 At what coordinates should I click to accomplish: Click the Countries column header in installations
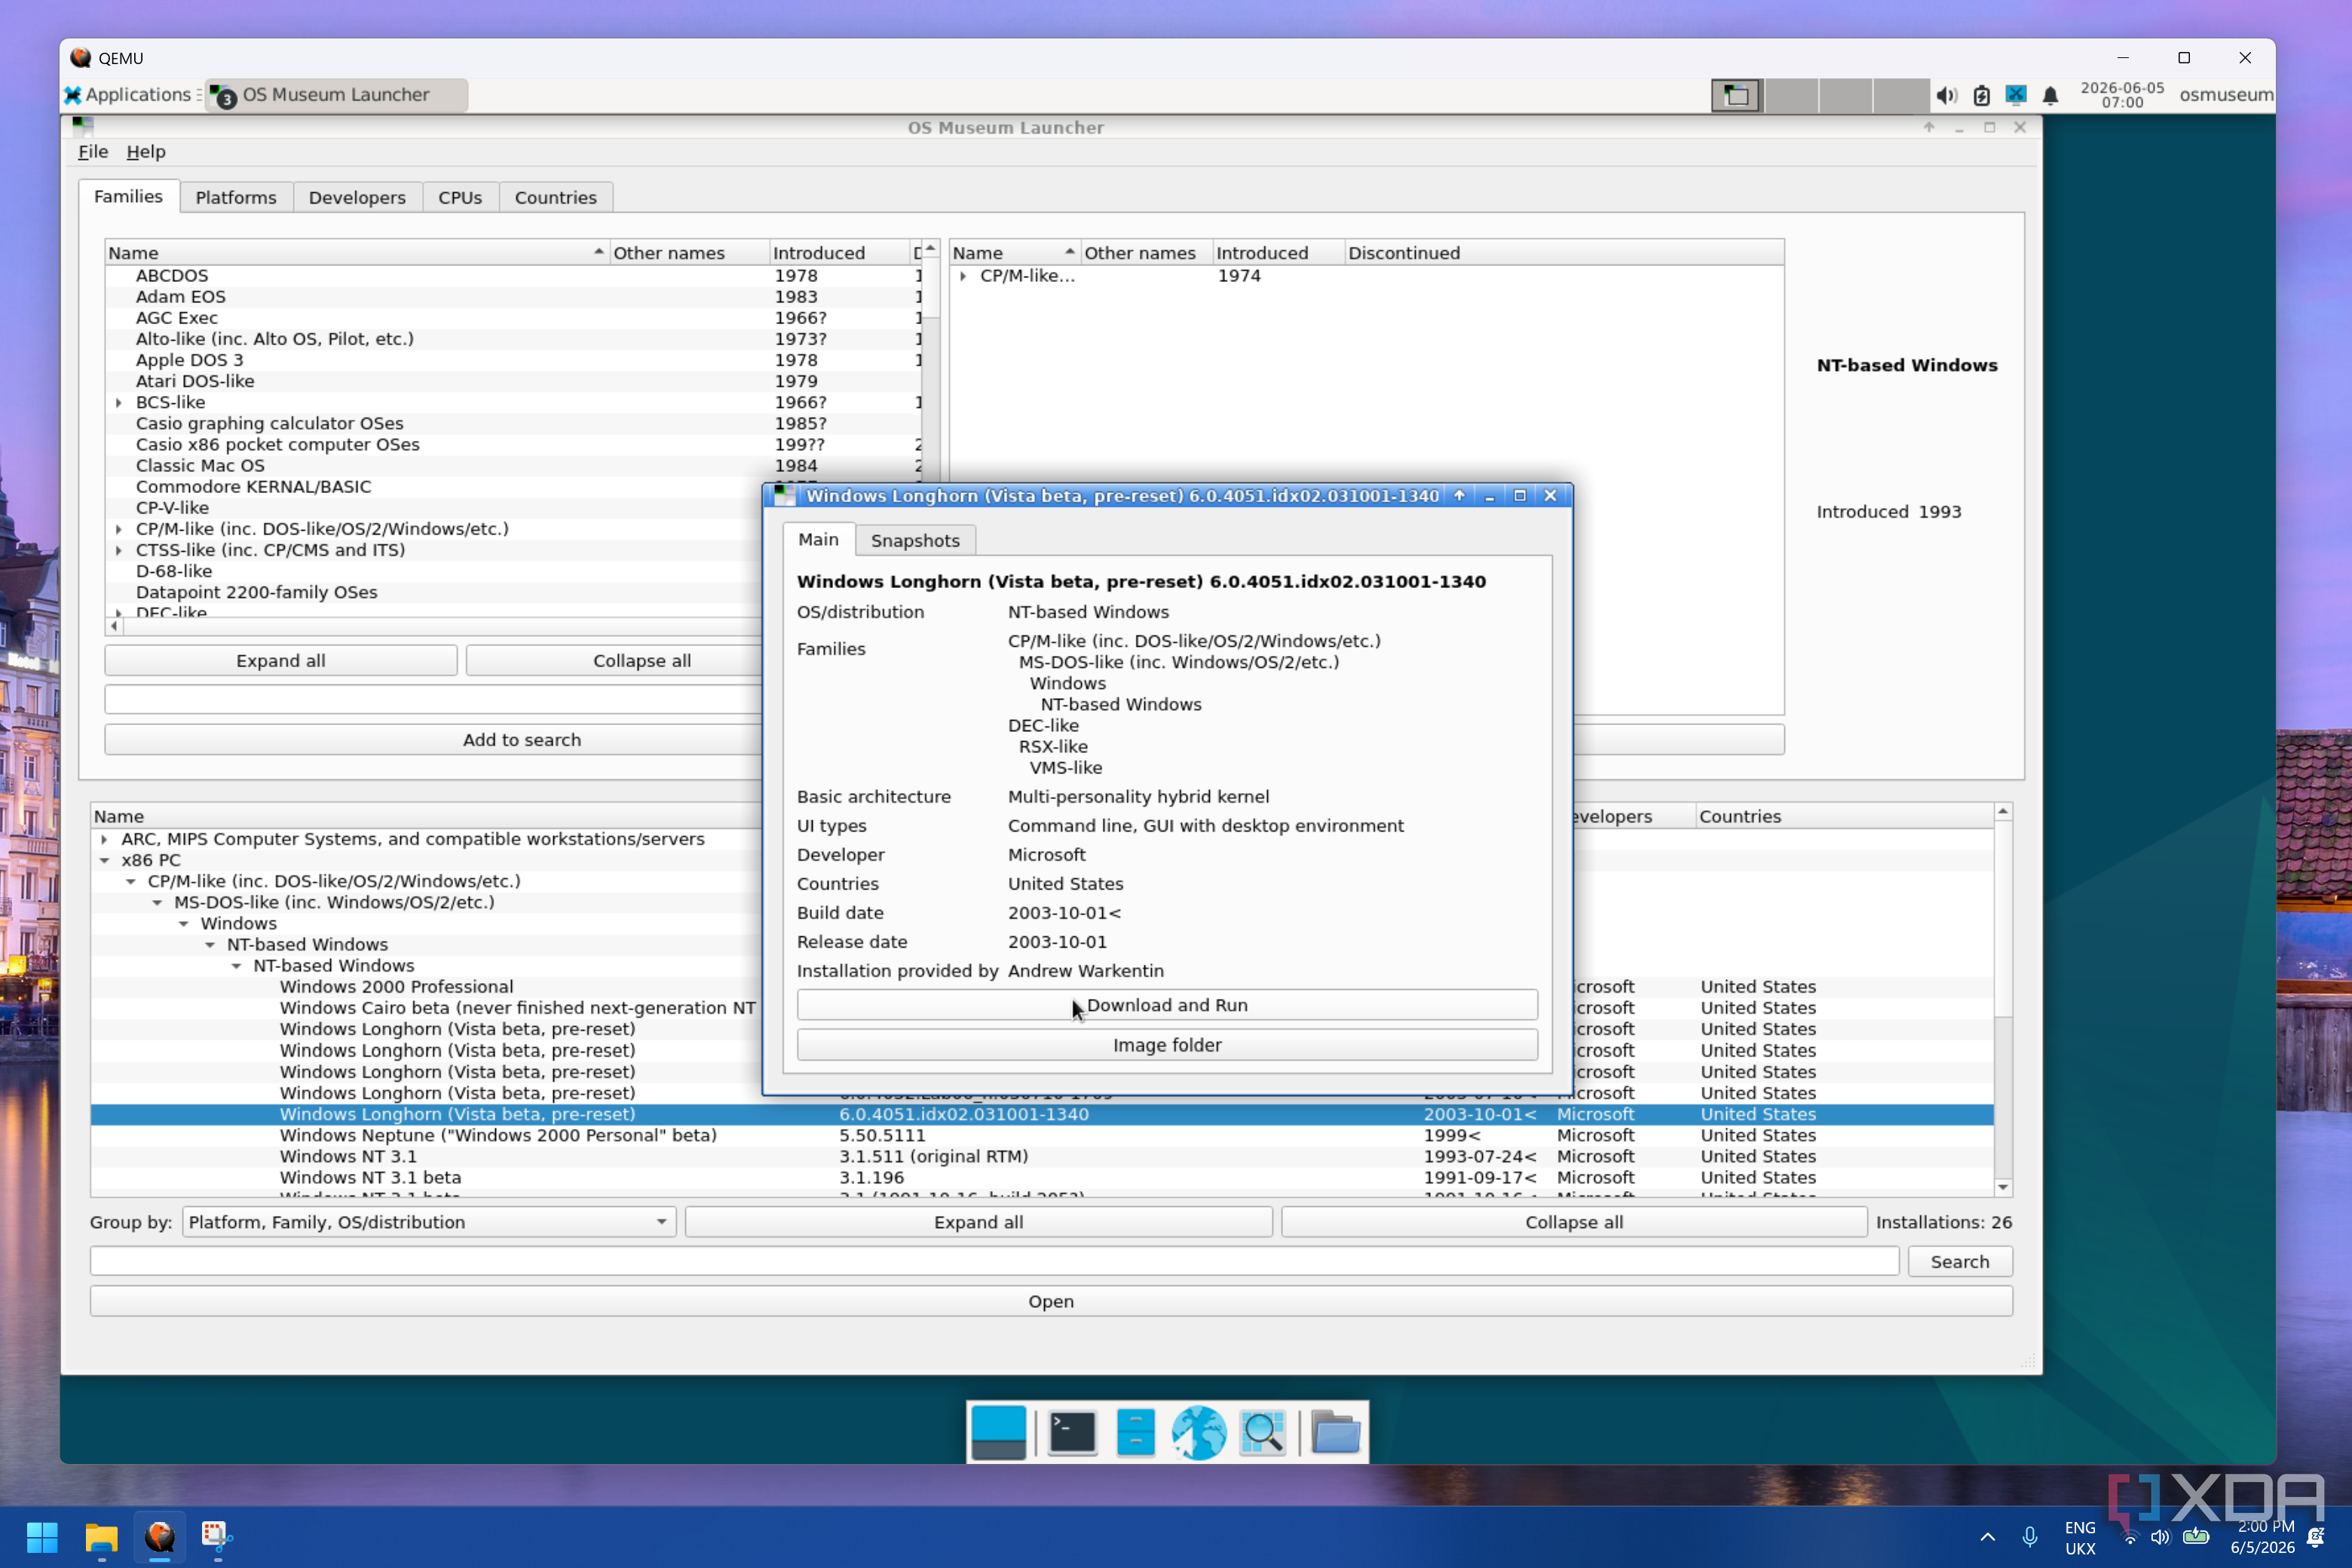tap(1843, 816)
